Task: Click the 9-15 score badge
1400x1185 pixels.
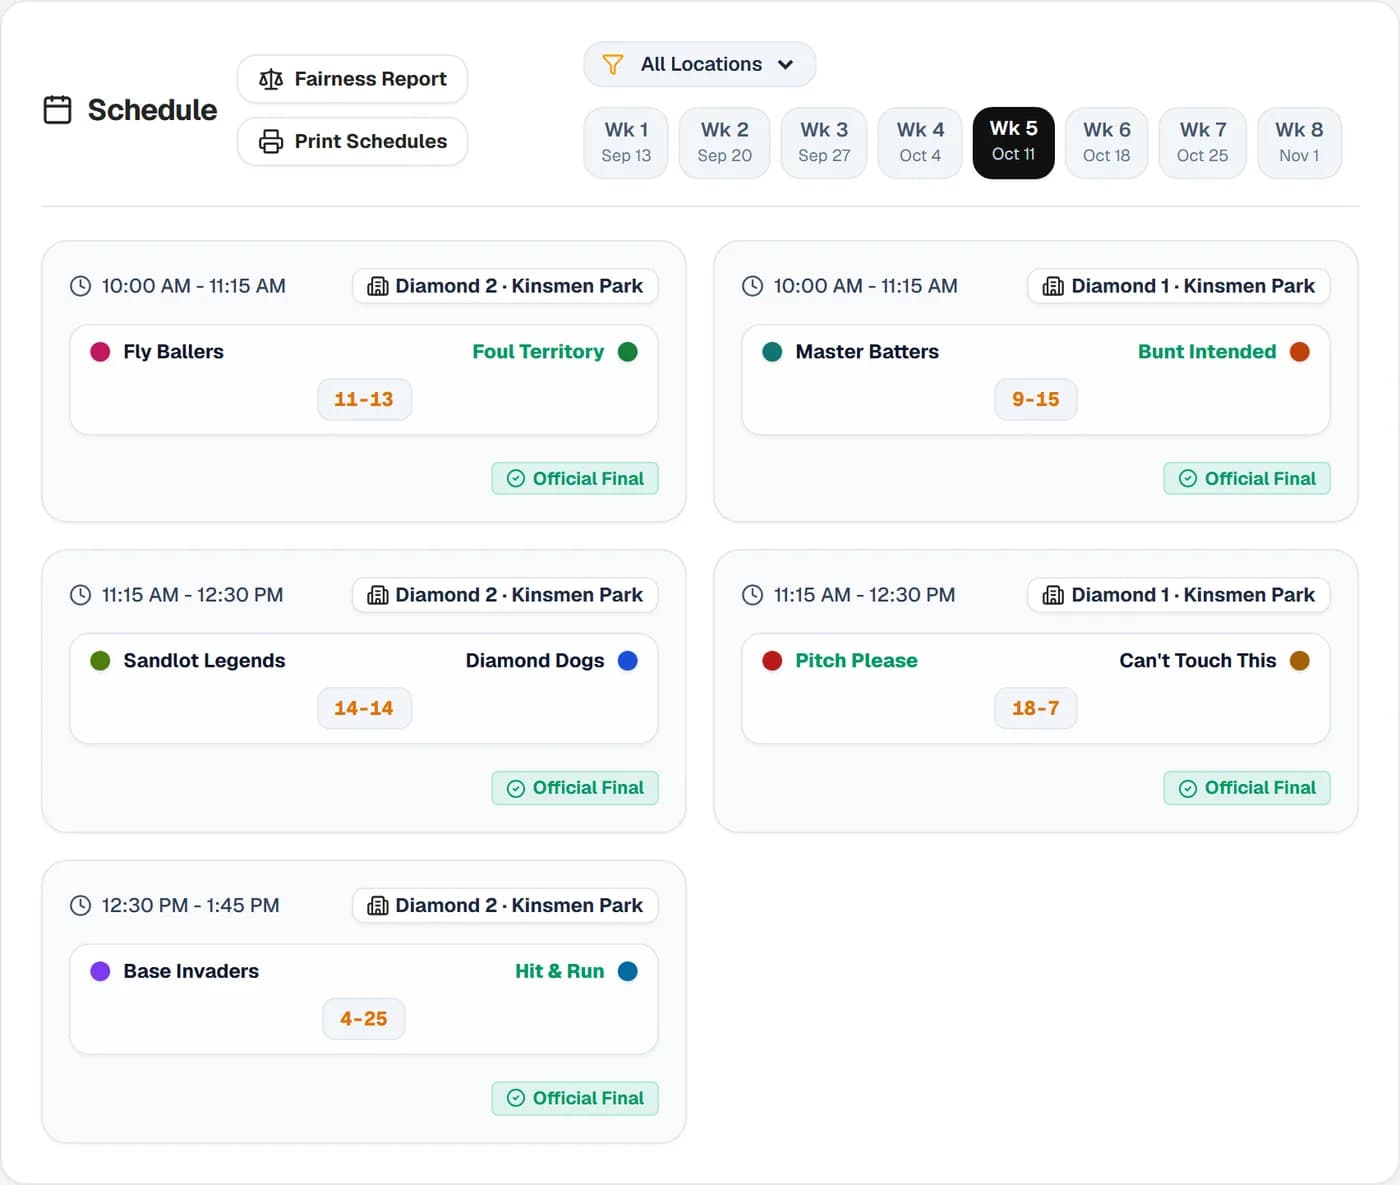Action: point(1036,399)
